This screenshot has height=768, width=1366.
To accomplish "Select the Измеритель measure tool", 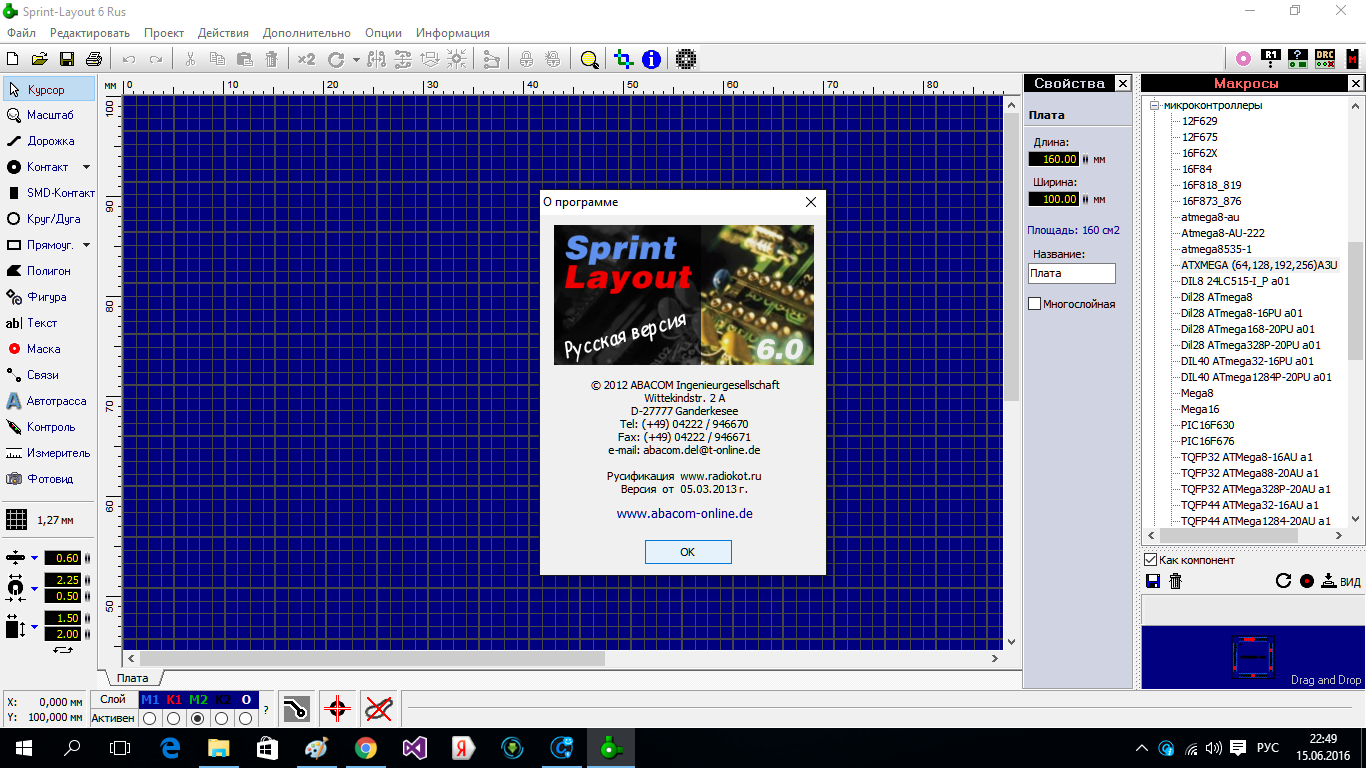I will click(48, 453).
